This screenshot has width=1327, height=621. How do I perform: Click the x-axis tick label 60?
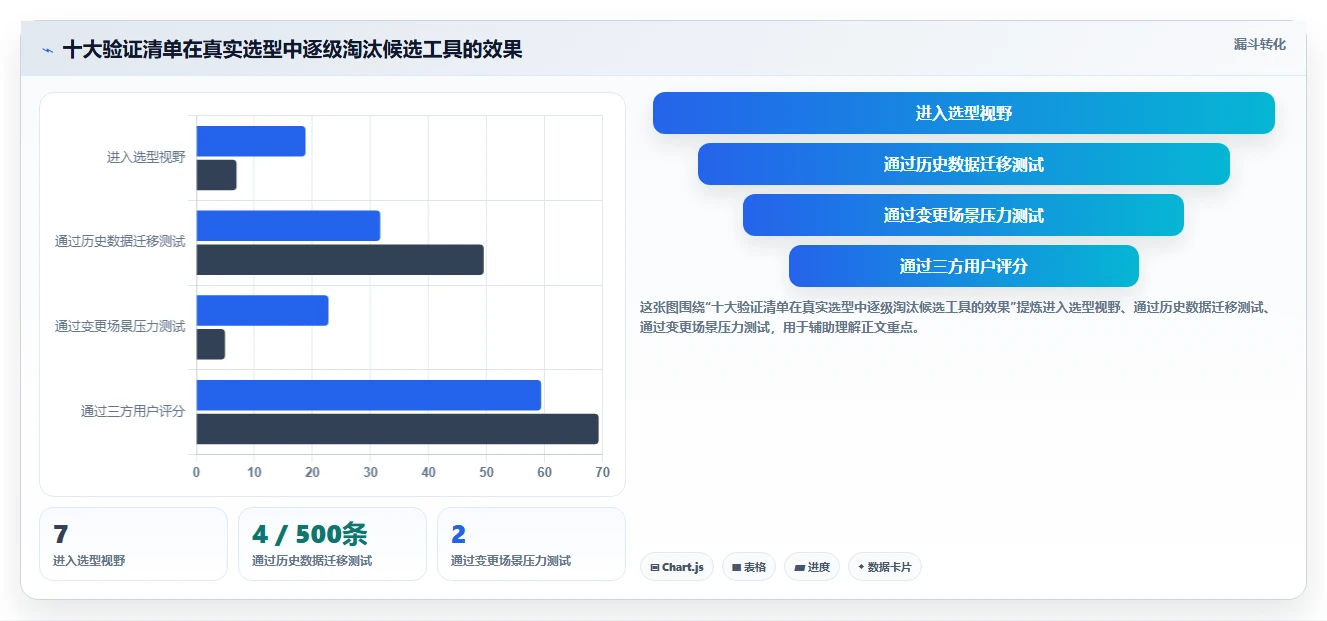[x=544, y=472]
